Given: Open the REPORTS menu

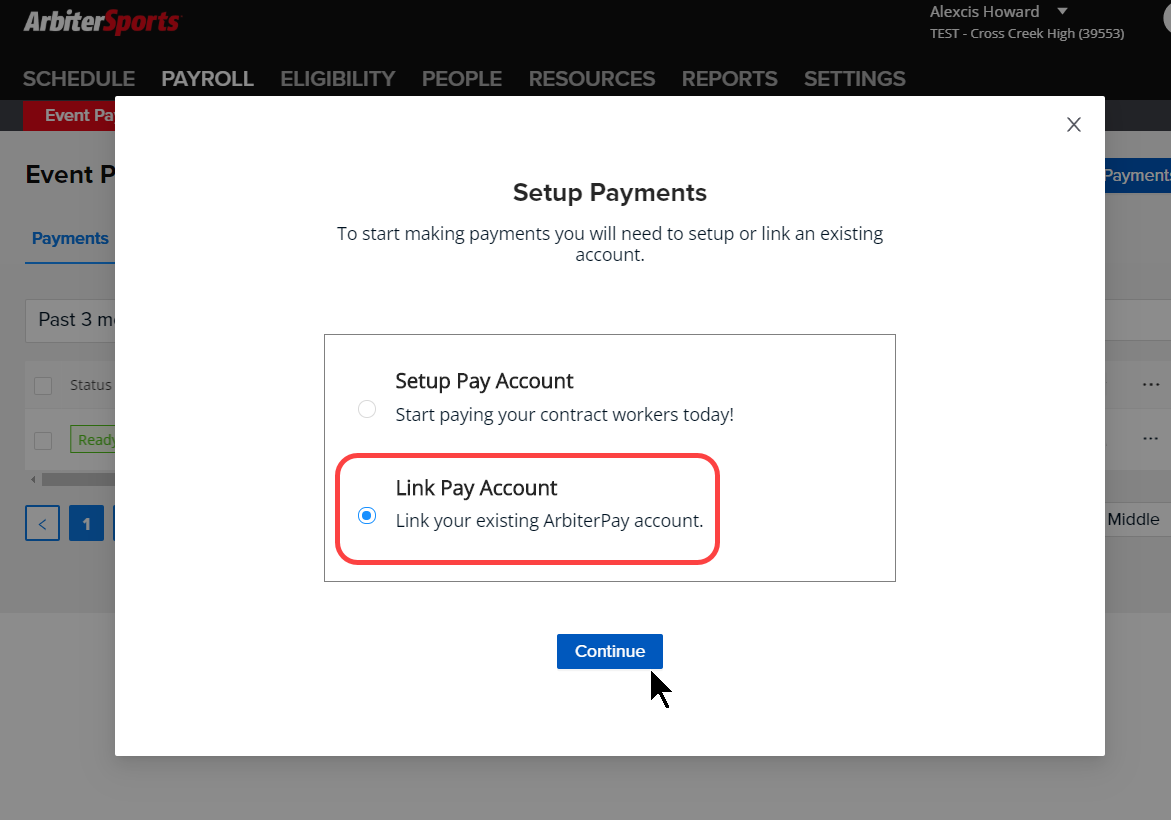Looking at the screenshot, I should coord(730,79).
